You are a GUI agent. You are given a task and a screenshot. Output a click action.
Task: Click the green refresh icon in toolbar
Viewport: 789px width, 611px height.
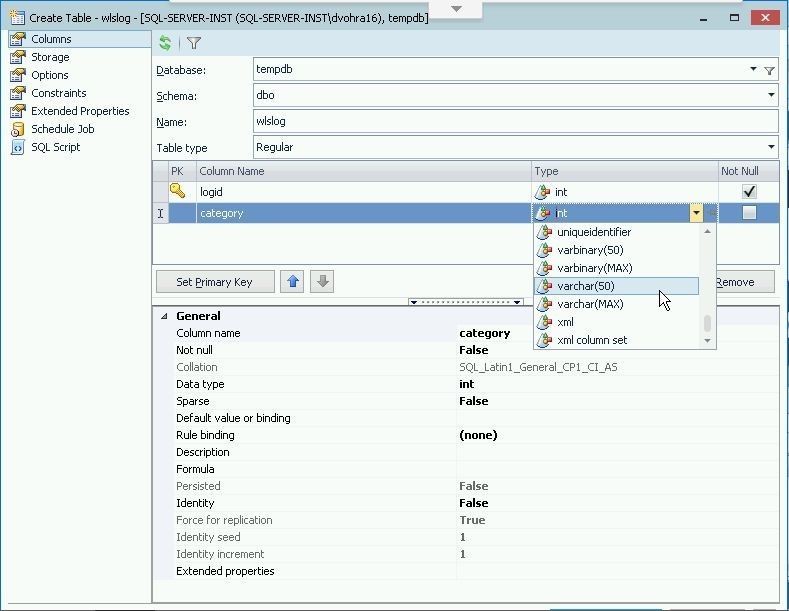coord(165,43)
